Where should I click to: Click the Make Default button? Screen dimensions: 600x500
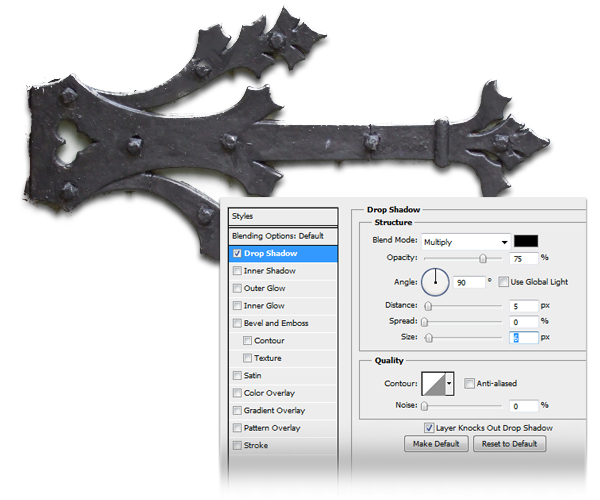tap(436, 444)
